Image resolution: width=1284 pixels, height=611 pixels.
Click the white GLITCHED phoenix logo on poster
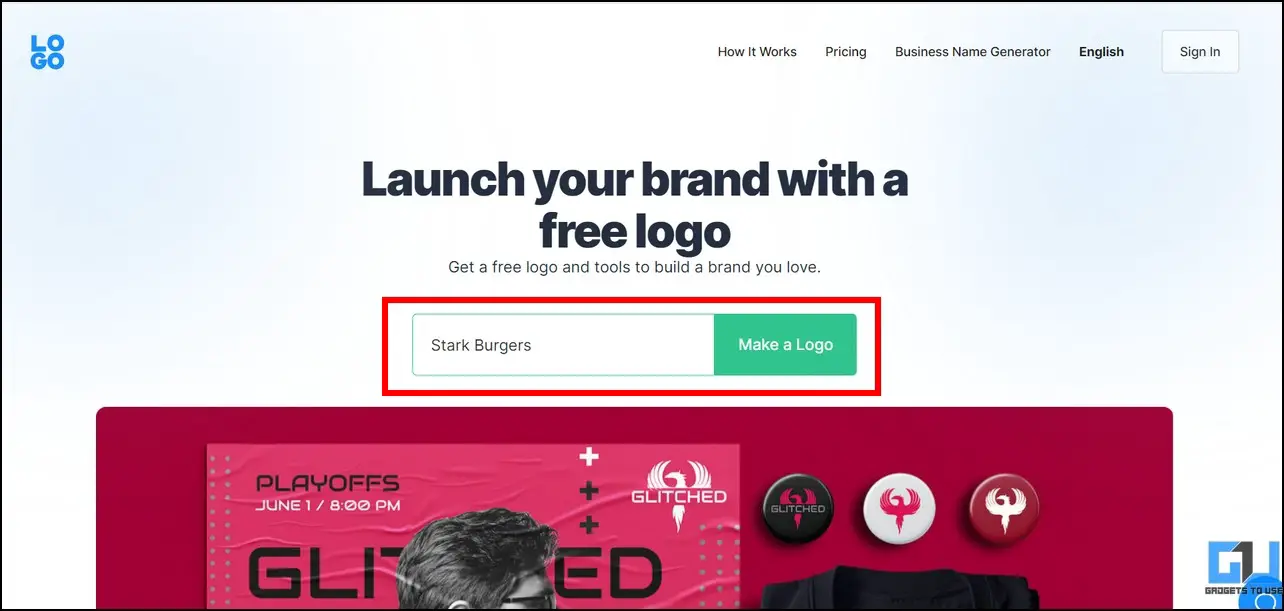pos(678,496)
